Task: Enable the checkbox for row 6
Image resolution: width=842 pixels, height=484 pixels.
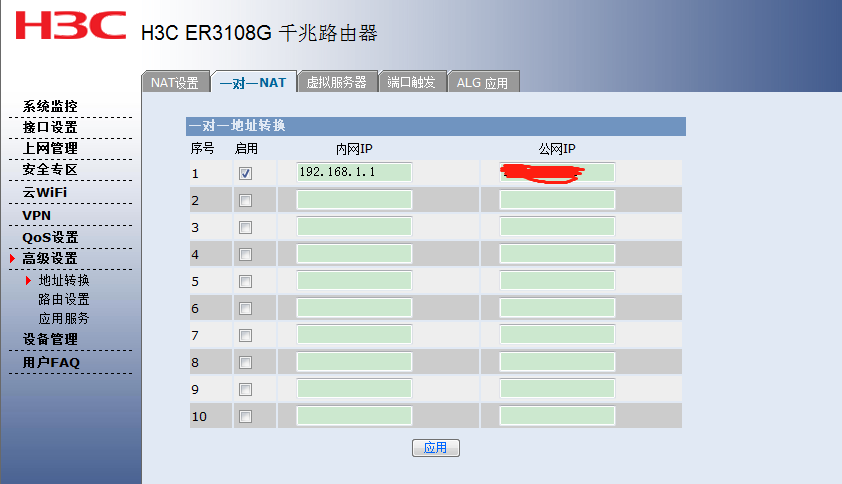Action: (x=245, y=308)
